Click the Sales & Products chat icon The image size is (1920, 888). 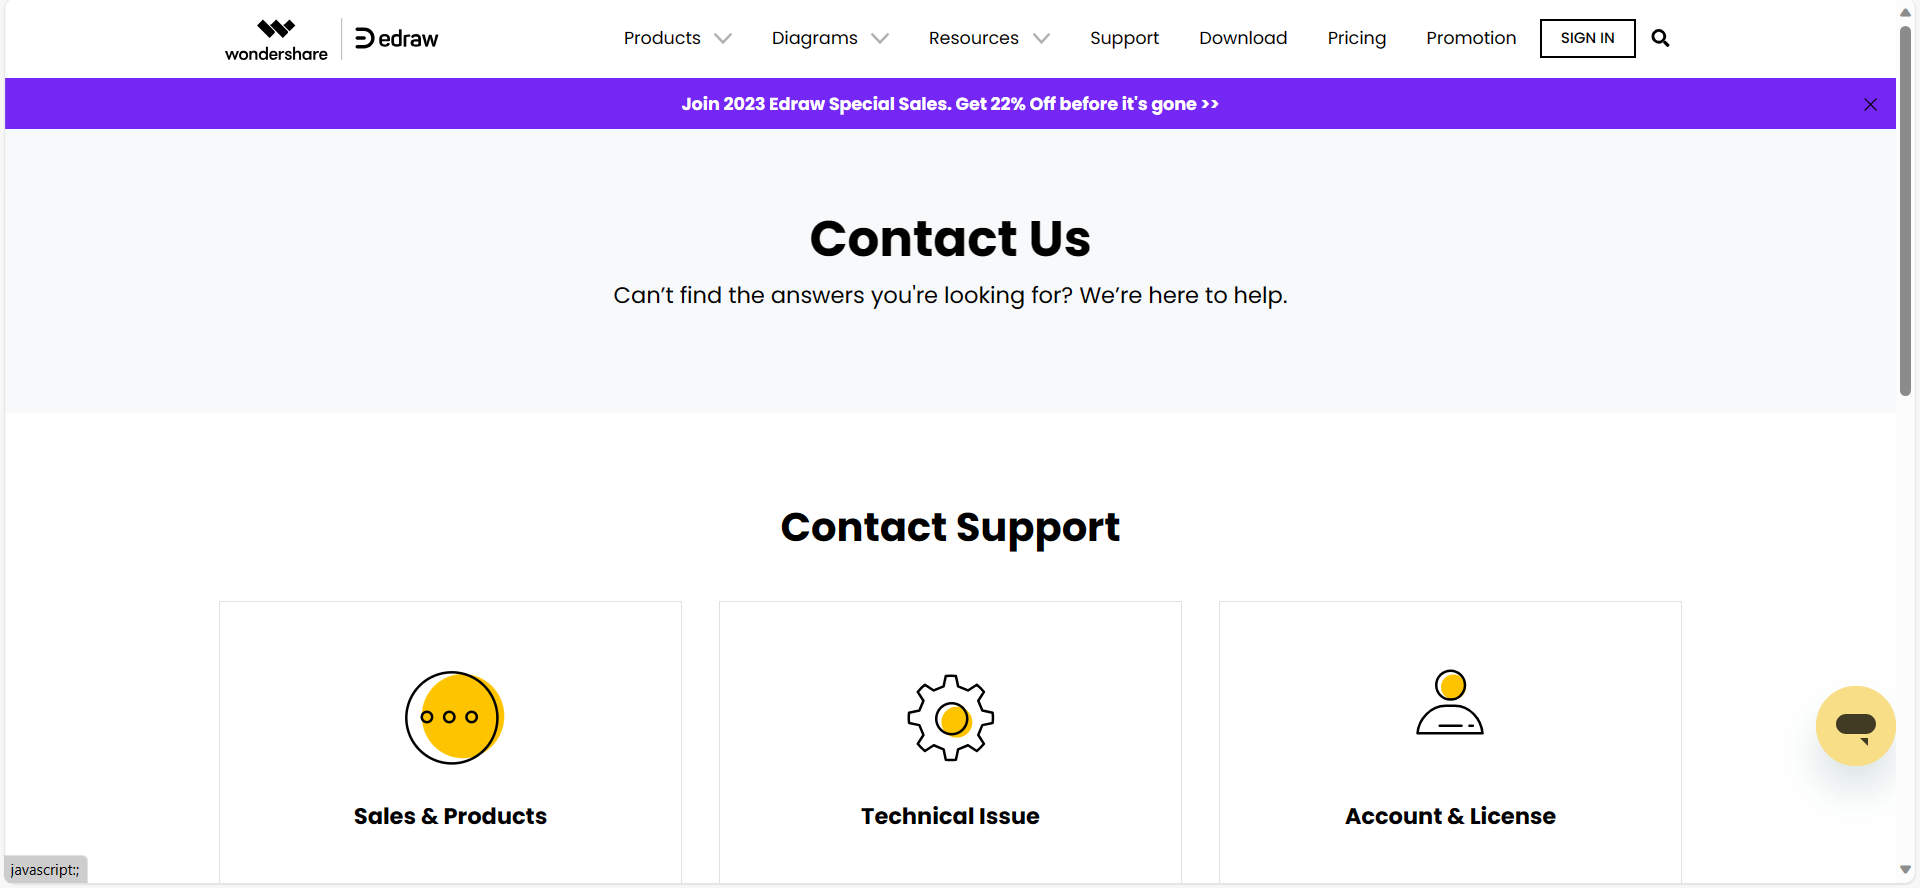click(x=453, y=717)
